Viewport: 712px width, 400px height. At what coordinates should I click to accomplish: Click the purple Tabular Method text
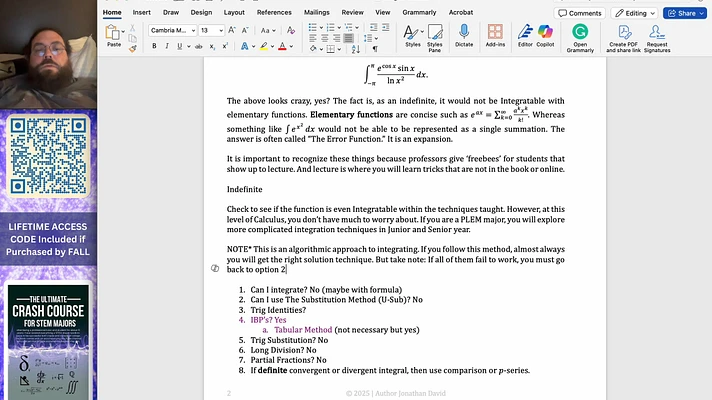[303, 330]
